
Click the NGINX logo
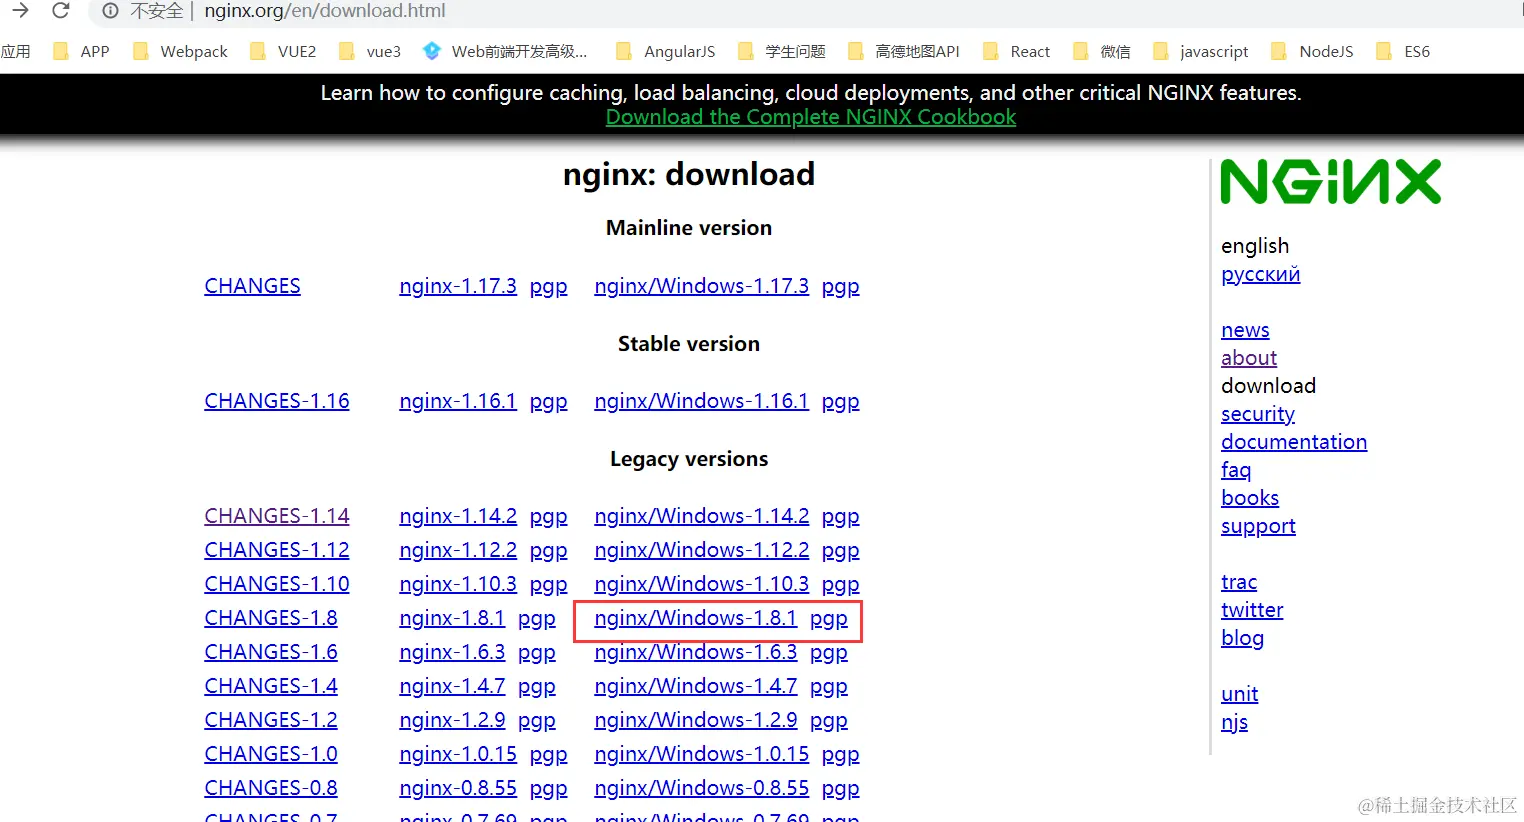(x=1331, y=182)
